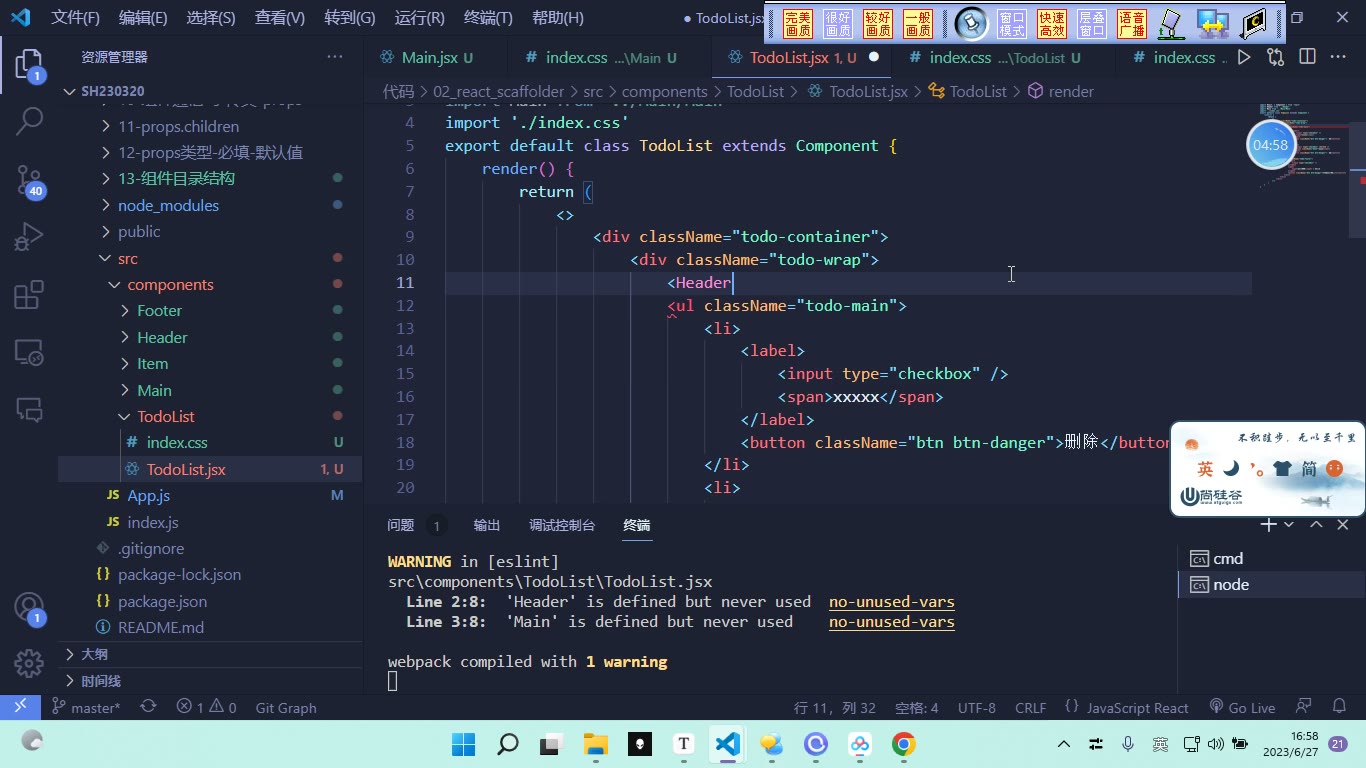Image resolution: width=1366 pixels, height=768 pixels.
Task: Open the terminal launch profile dropdown arrow
Action: 1289,525
